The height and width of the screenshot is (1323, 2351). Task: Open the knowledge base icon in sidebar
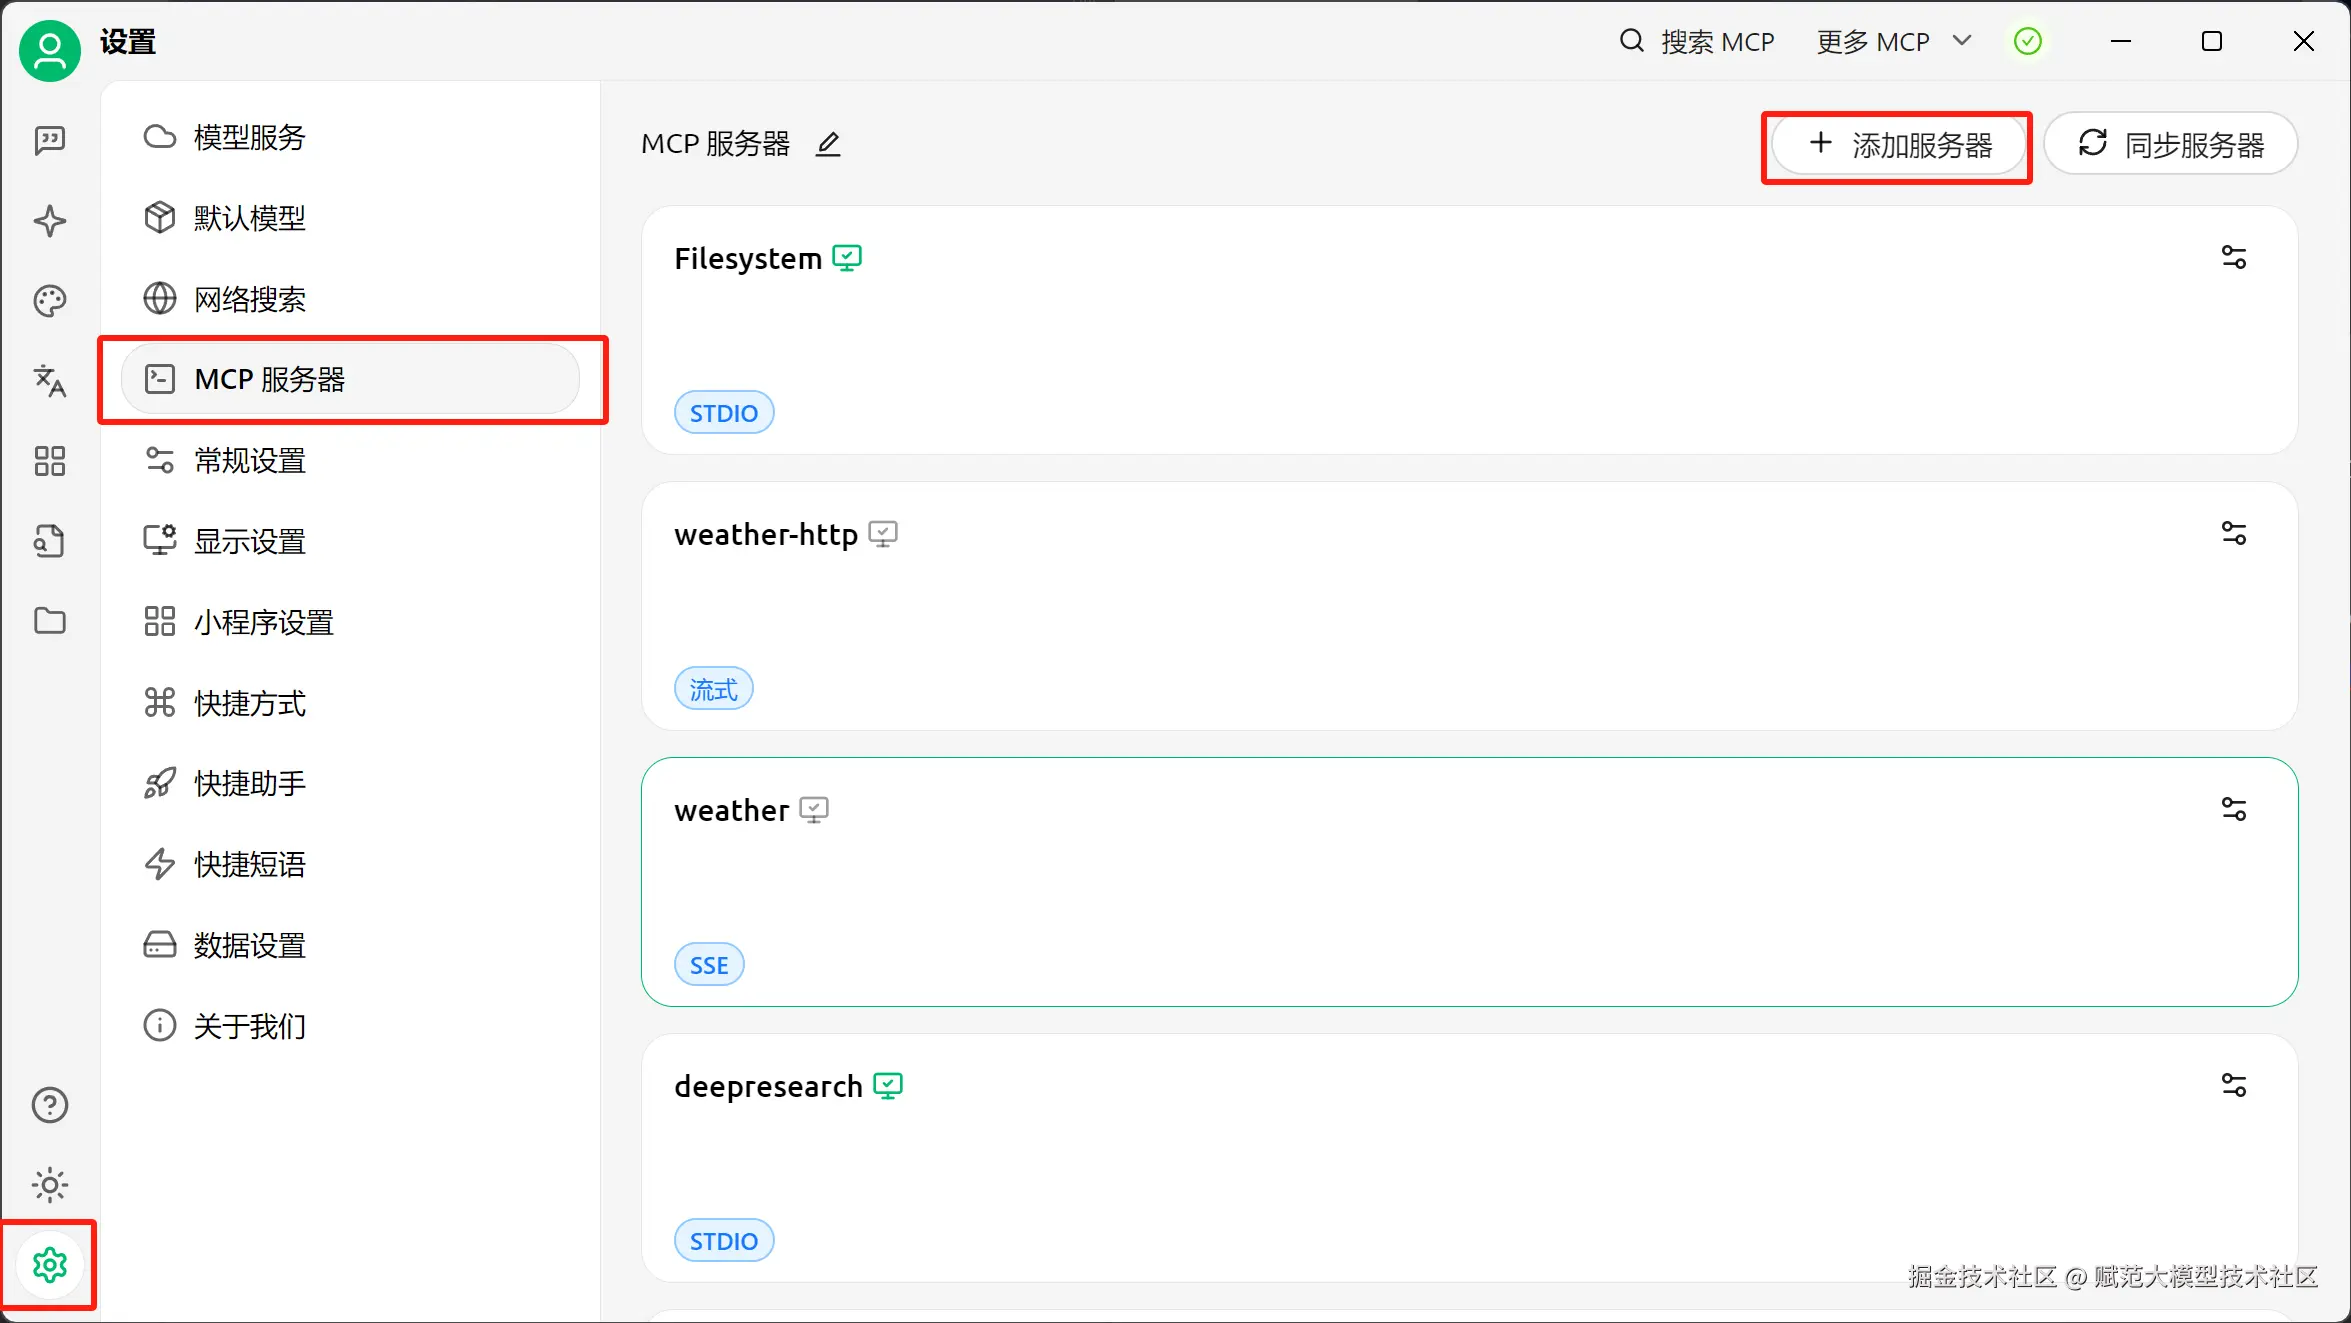[50, 541]
